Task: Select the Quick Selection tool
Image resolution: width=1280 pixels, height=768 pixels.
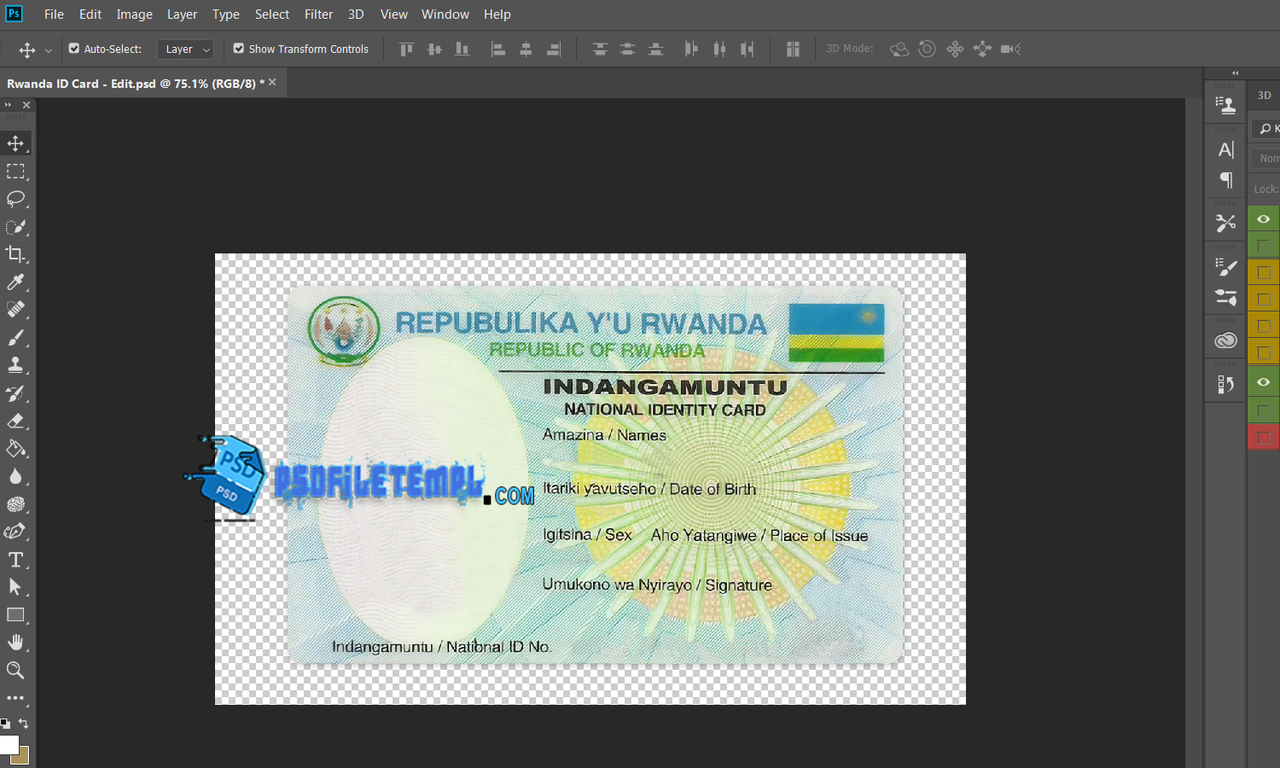Action: [x=16, y=227]
